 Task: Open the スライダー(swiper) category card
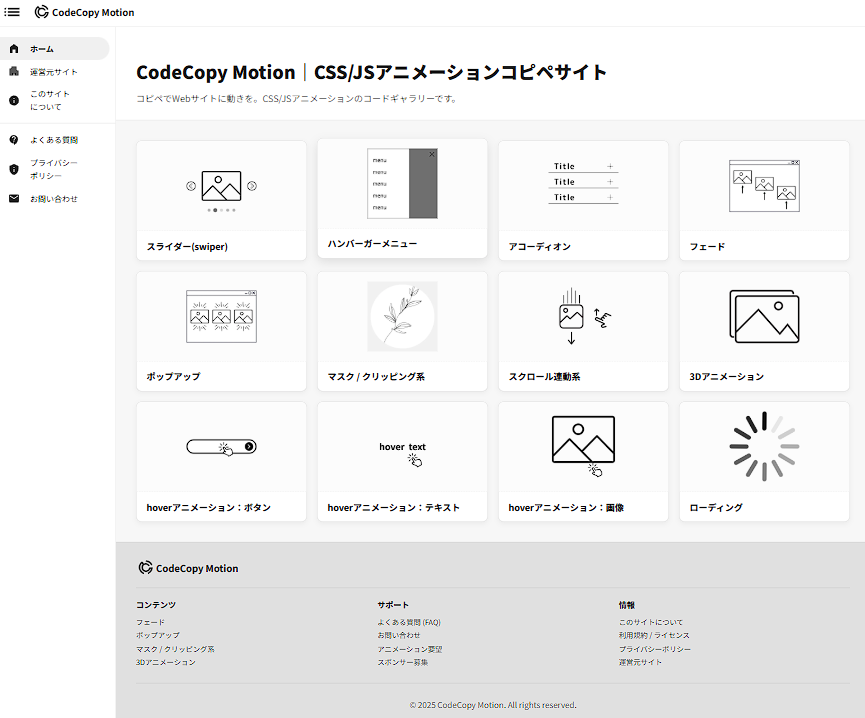coord(221,199)
